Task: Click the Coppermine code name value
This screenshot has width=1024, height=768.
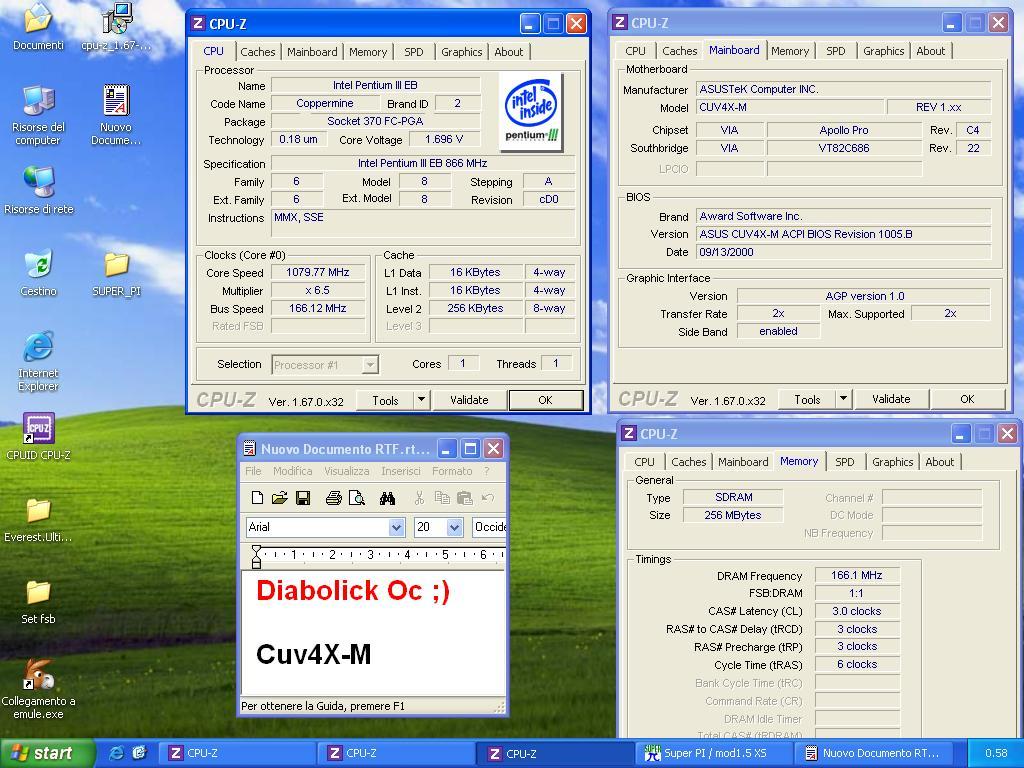Action: [325, 103]
